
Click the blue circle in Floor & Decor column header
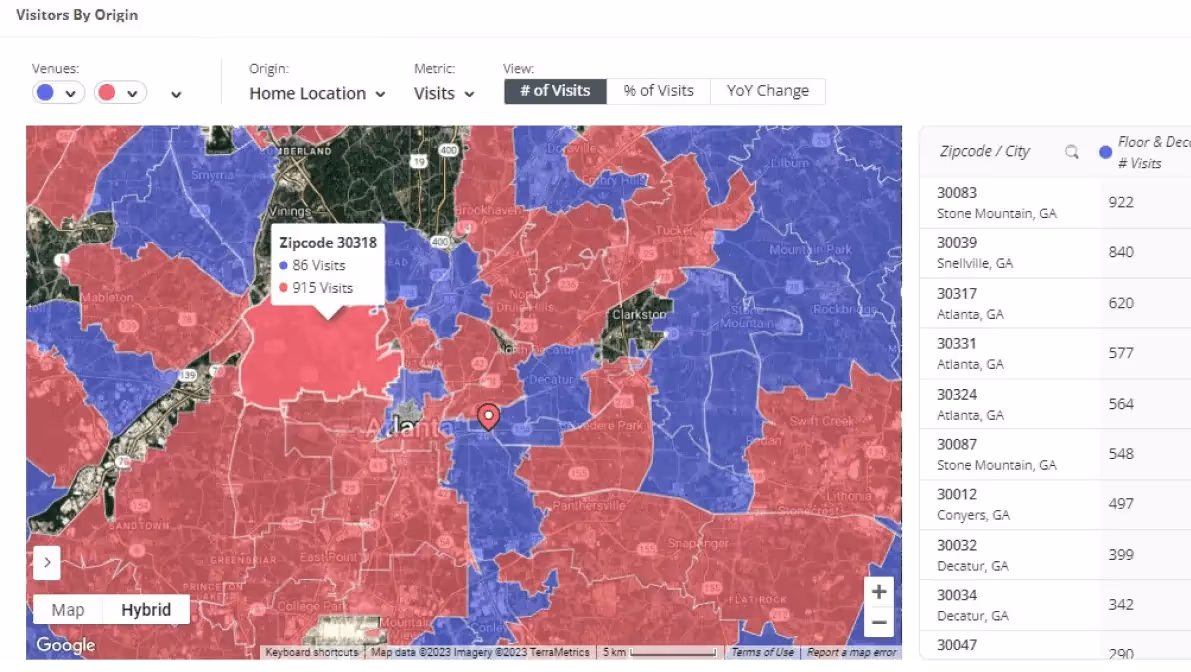coord(1105,153)
